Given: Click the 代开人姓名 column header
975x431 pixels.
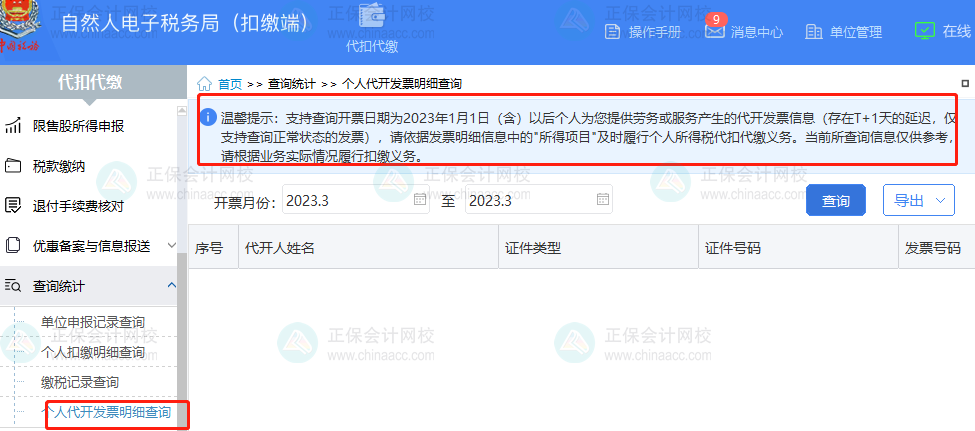Looking at the screenshot, I should 369,248.
